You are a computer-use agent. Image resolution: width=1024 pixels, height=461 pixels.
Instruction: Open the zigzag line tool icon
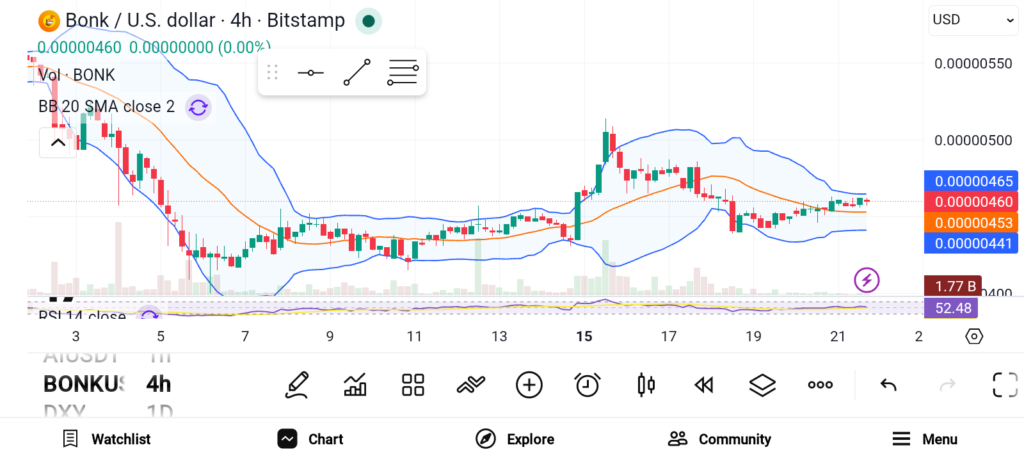[471, 385]
